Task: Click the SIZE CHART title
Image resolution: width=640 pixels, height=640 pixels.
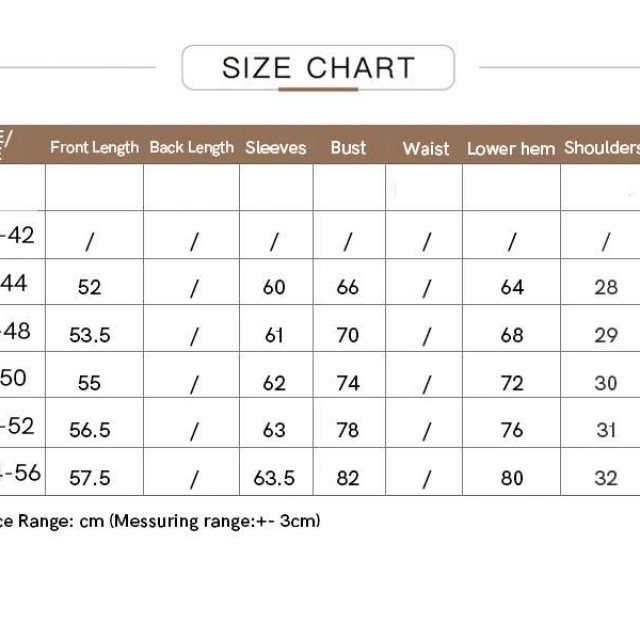Action: click(x=318, y=68)
